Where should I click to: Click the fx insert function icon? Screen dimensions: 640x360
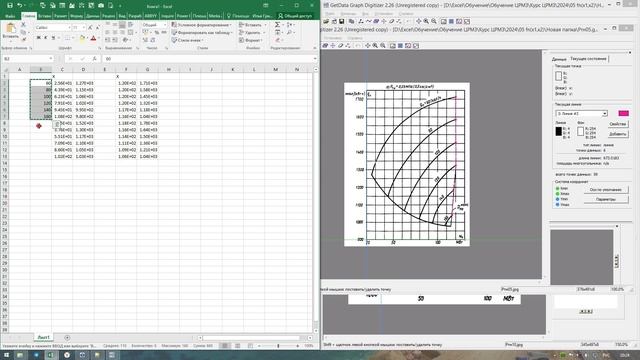[94, 59]
